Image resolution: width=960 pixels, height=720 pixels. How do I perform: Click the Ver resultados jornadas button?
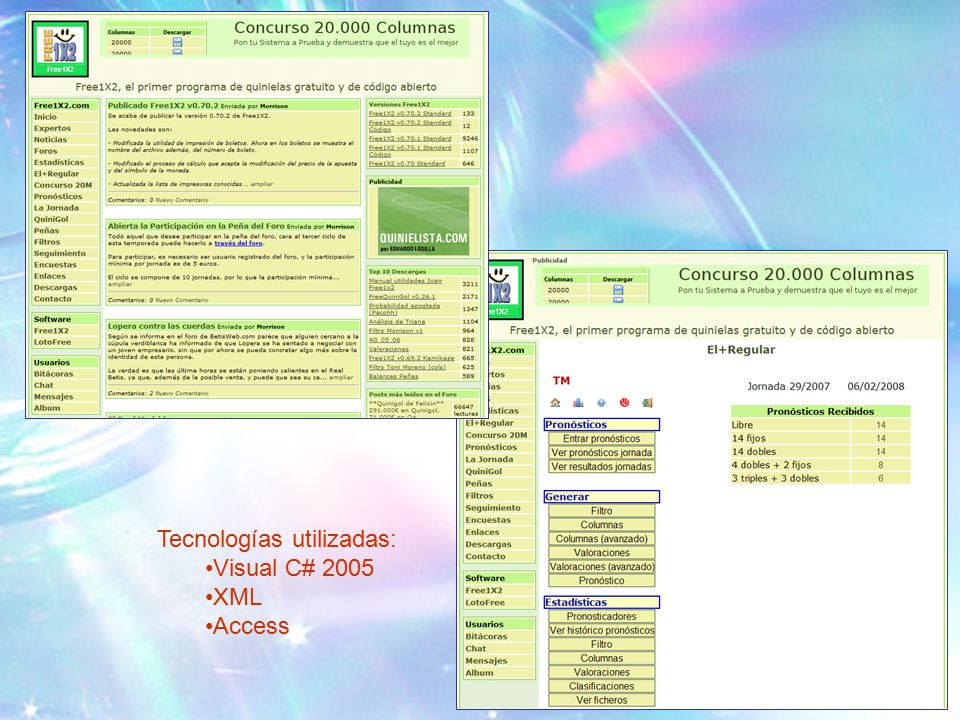(x=601, y=467)
